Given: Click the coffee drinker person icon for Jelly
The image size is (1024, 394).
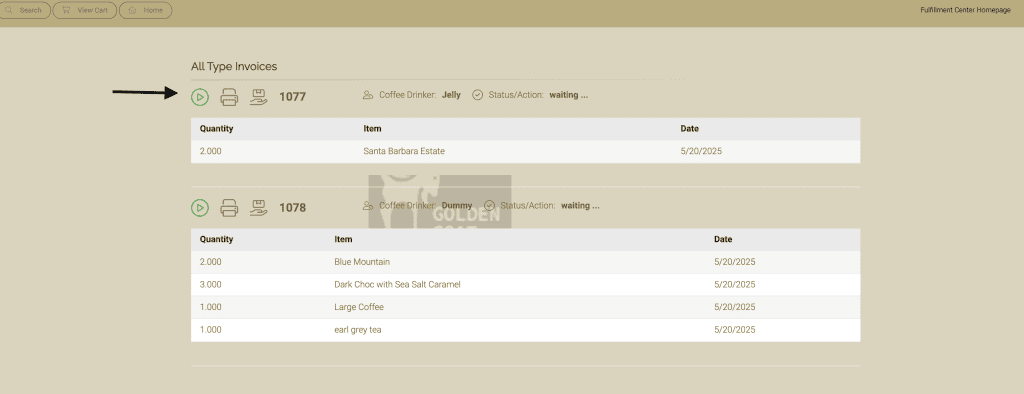Looking at the screenshot, I should click(x=368, y=95).
